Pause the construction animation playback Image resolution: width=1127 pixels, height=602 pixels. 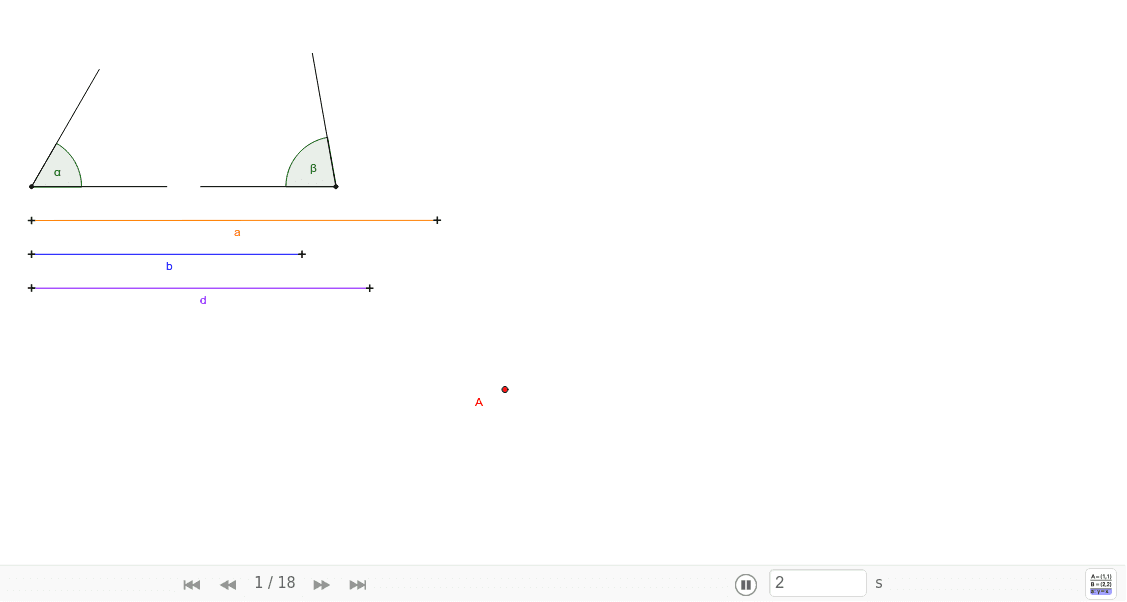coord(745,585)
